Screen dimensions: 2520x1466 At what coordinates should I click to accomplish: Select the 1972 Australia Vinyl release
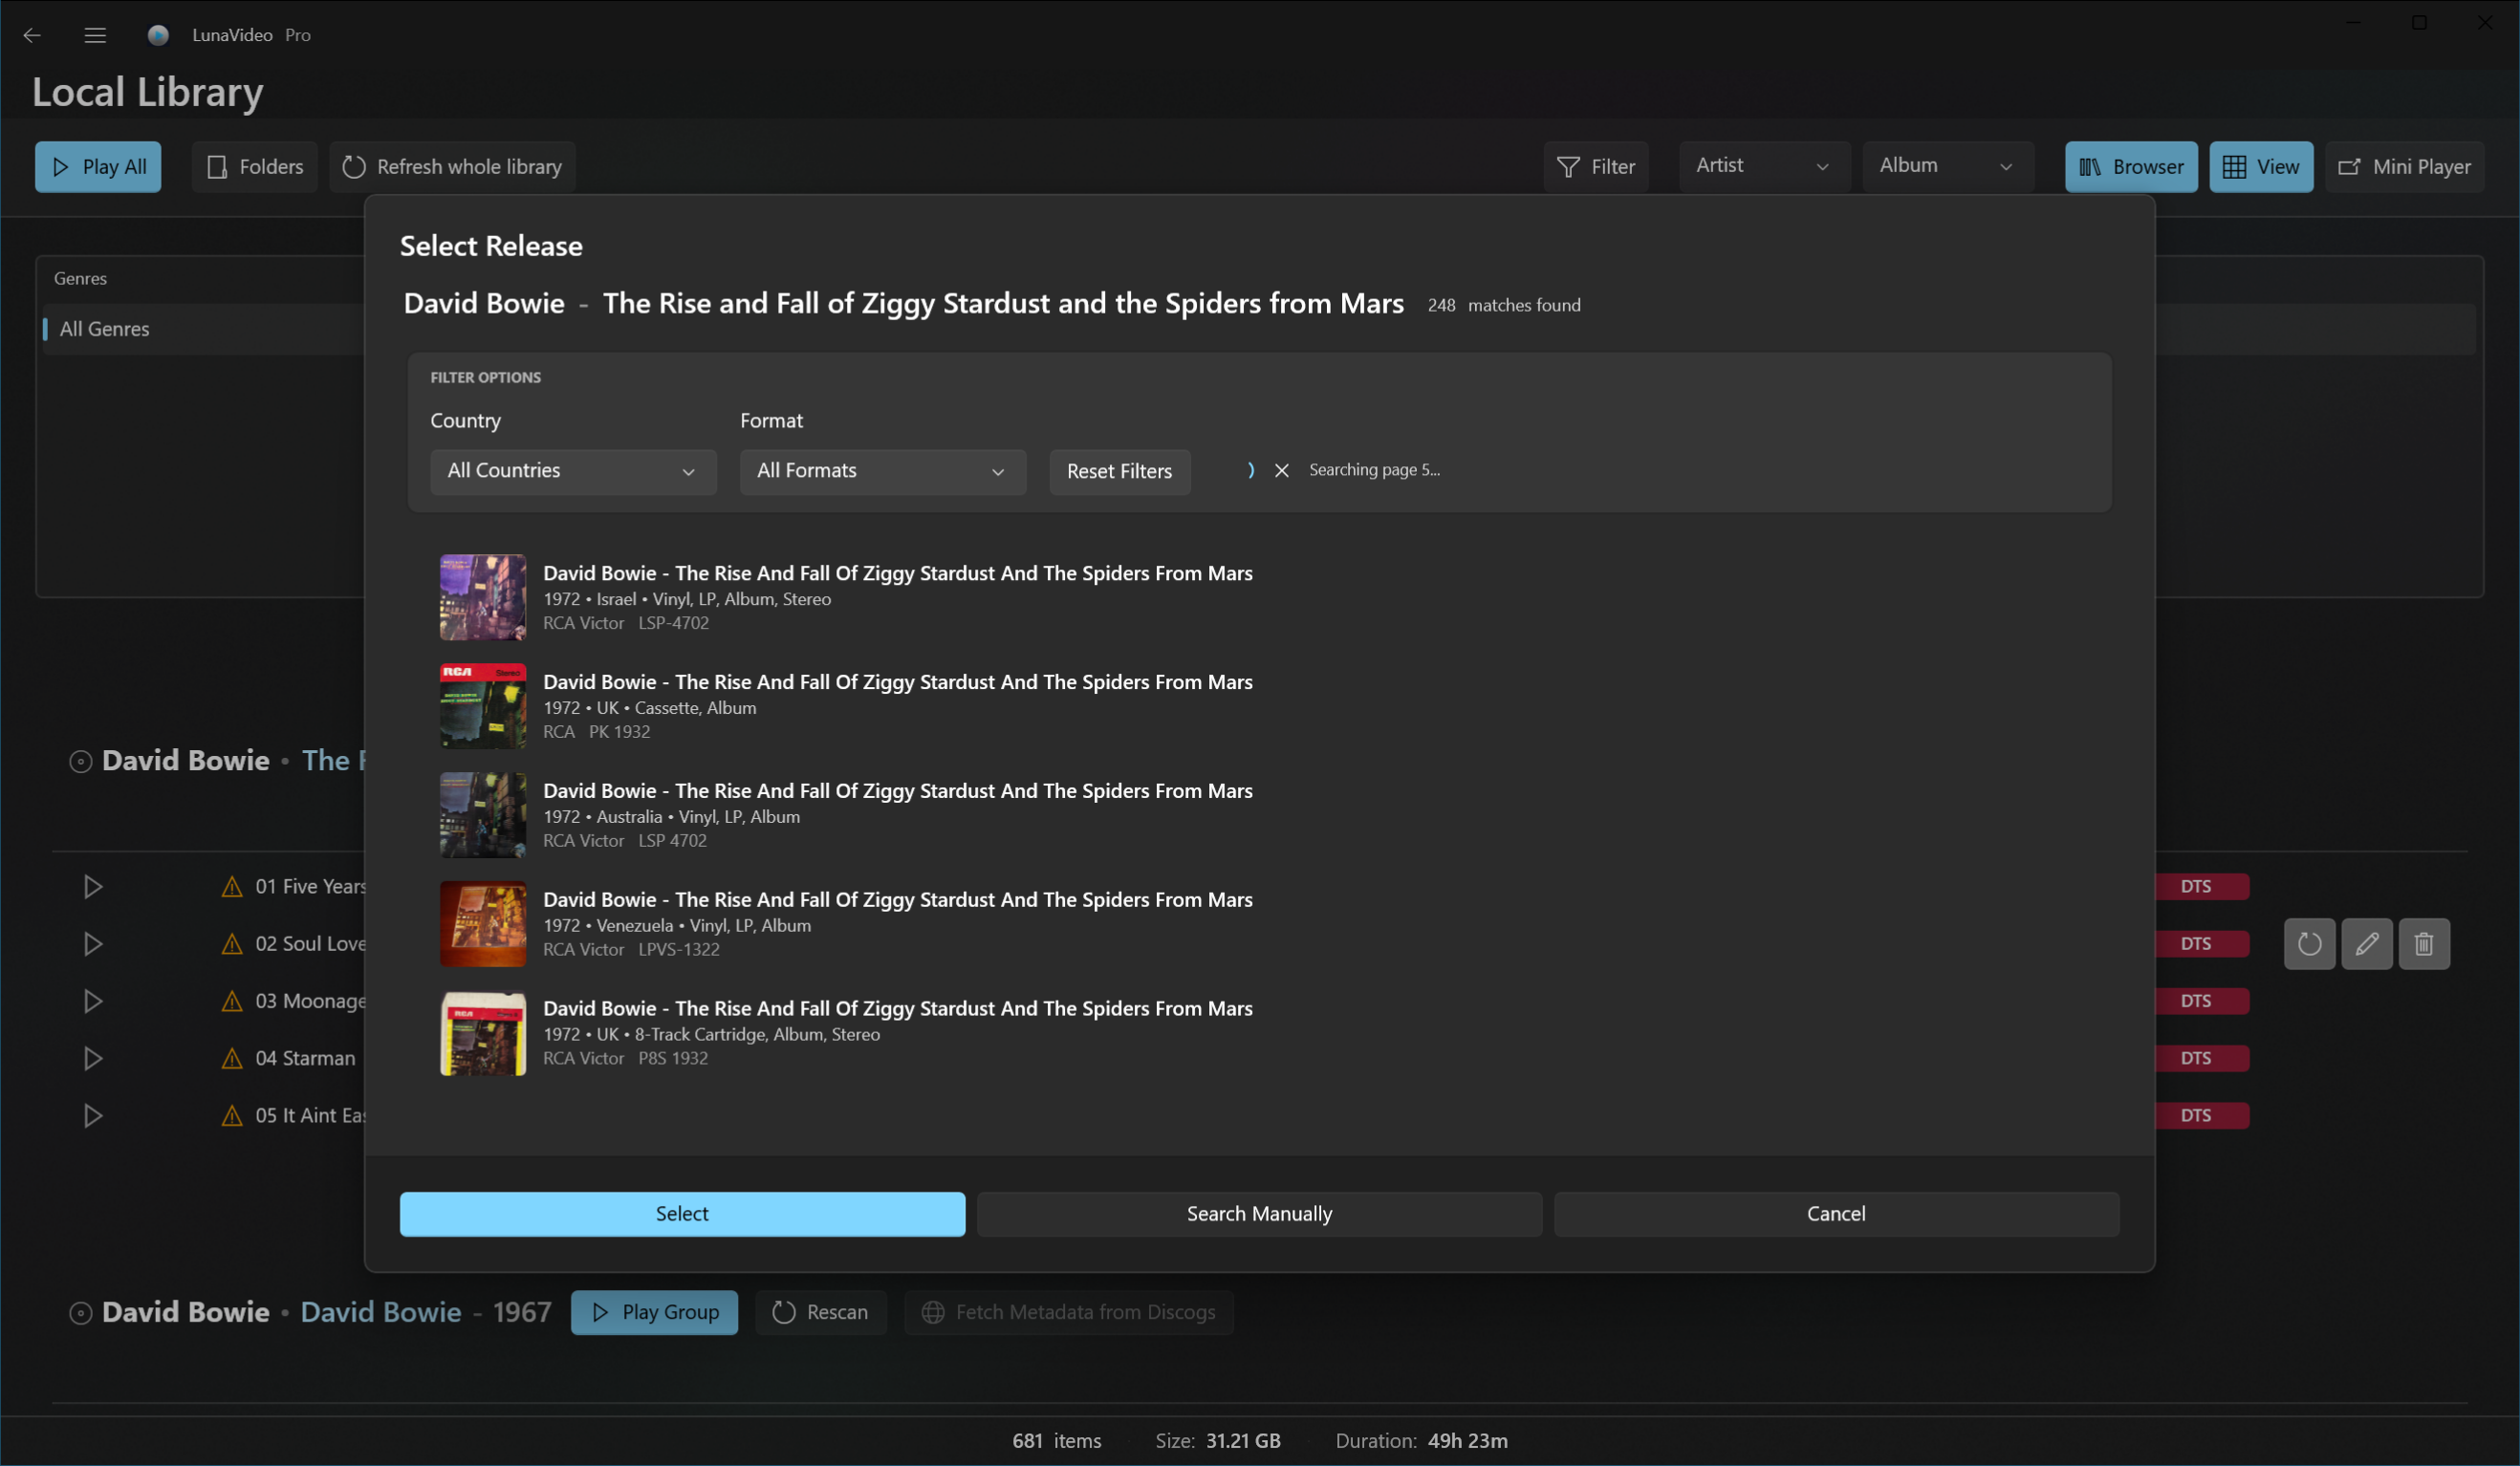pyautogui.click(x=1260, y=815)
